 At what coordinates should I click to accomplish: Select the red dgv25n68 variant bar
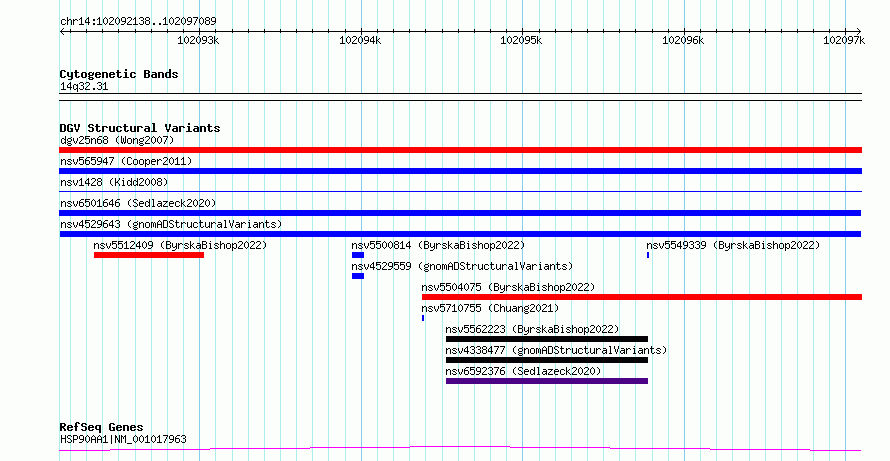tap(460, 150)
